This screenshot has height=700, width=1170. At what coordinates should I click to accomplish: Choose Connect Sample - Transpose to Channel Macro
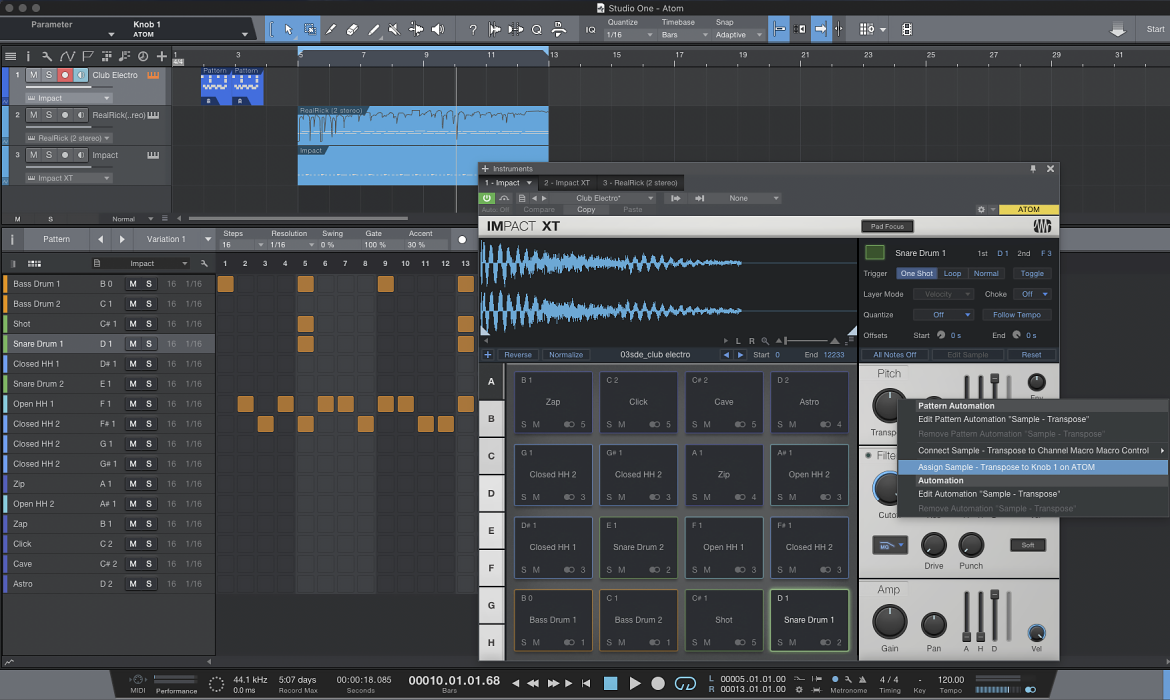[x=1032, y=451]
